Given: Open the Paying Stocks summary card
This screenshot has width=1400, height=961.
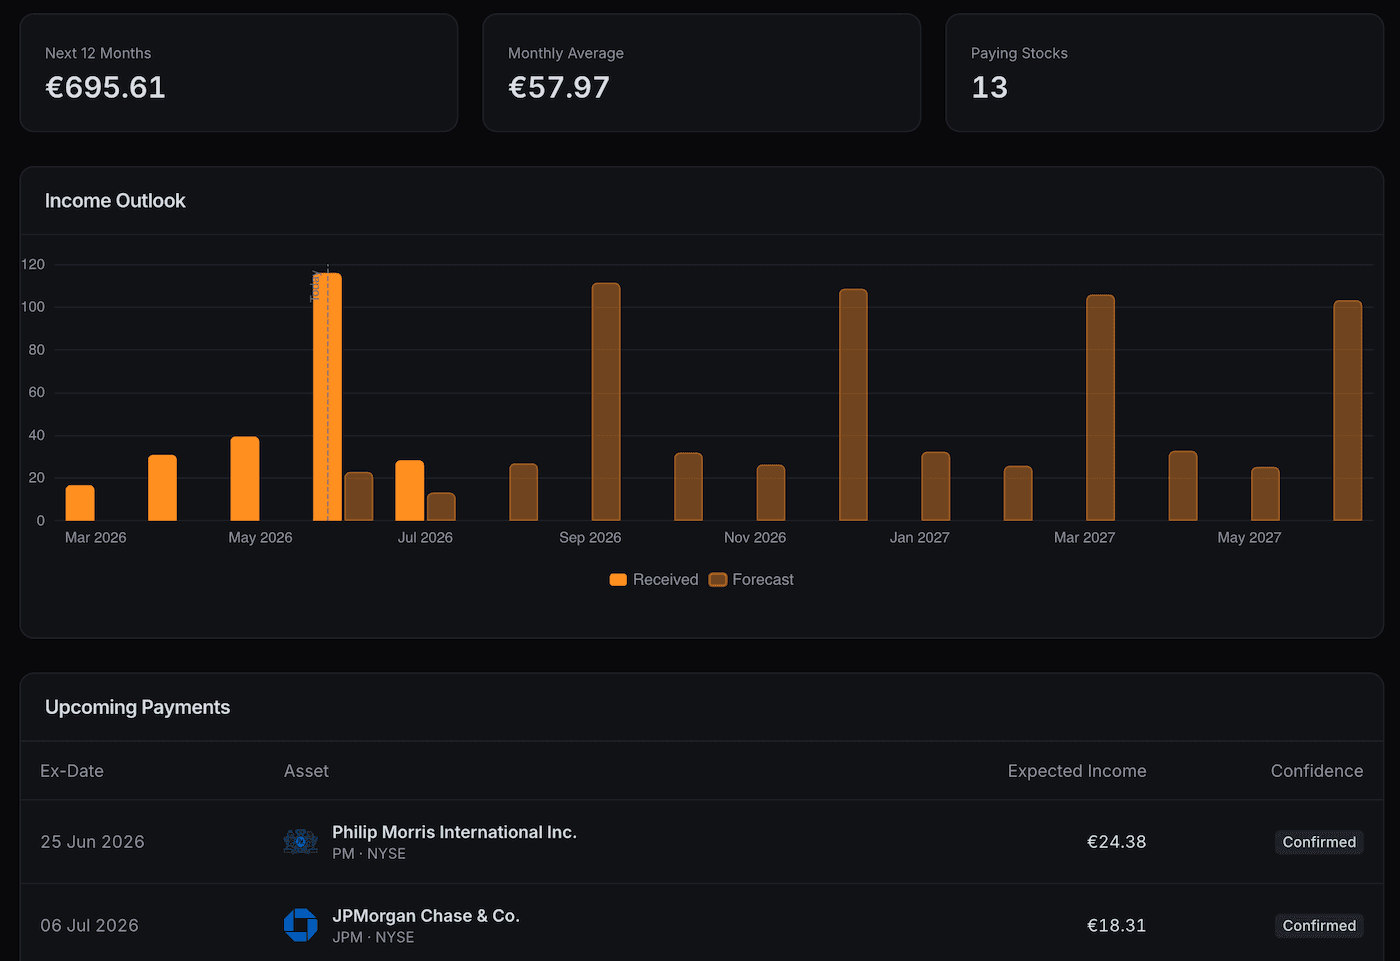Looking at the screenshot, I should (1165, 73).
